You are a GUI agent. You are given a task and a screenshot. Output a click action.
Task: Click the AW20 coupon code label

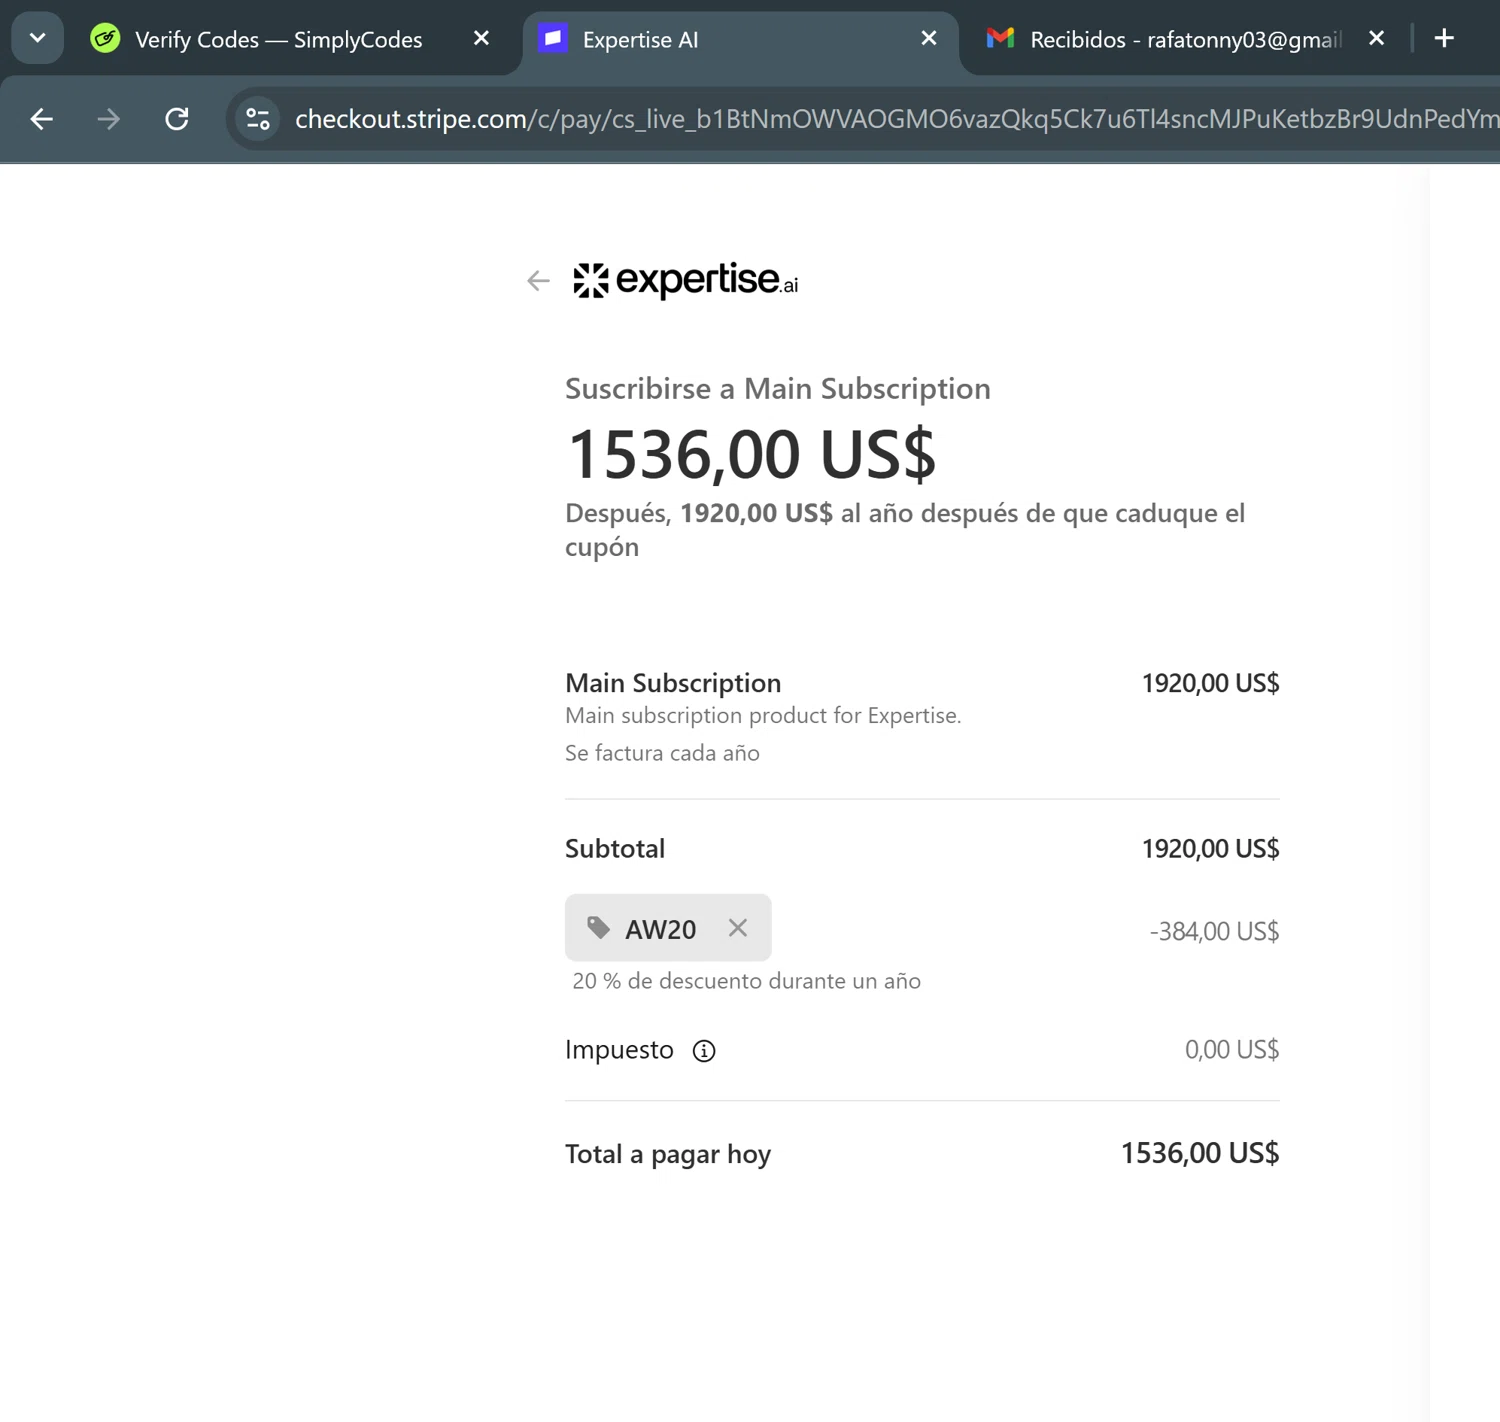click(661, 929)
